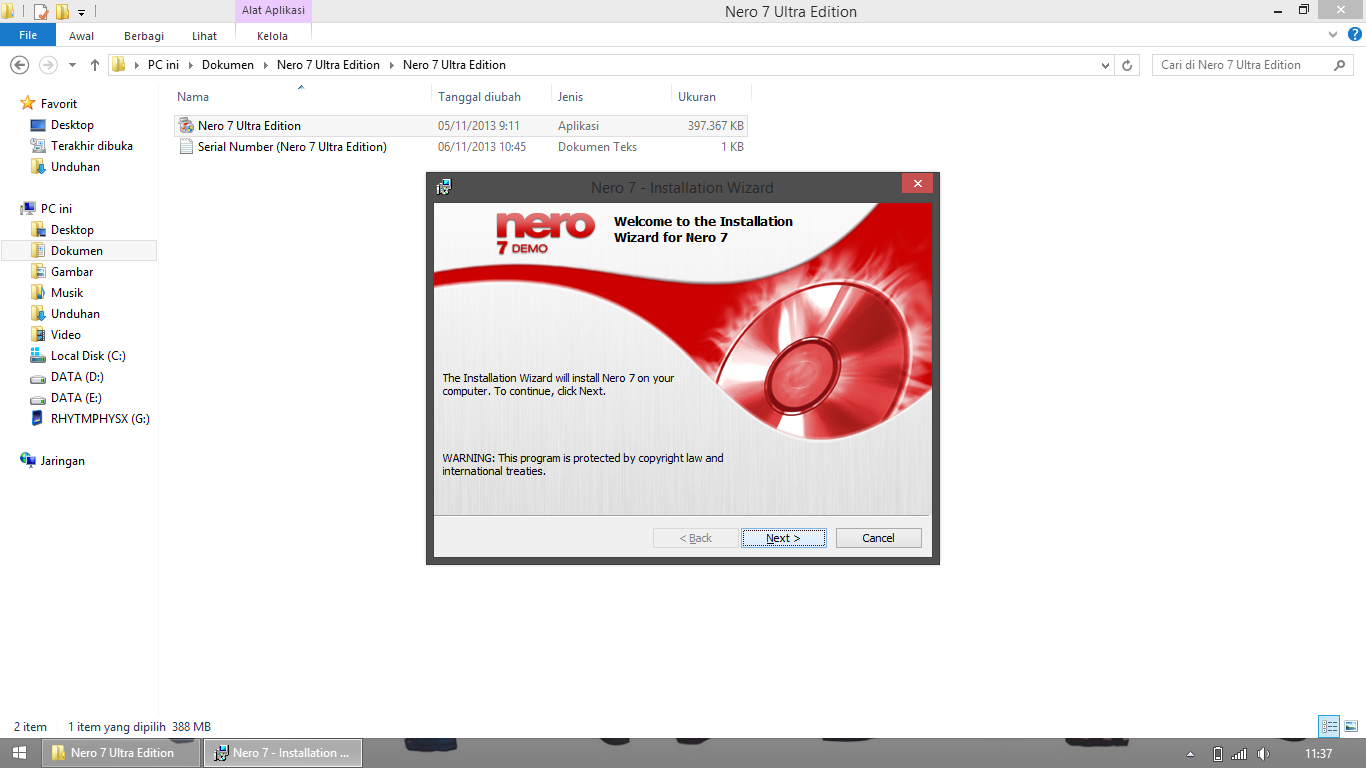Click PC ini in the address path
This screenshot has height=768, width=1366.
(x=163, y=65)
